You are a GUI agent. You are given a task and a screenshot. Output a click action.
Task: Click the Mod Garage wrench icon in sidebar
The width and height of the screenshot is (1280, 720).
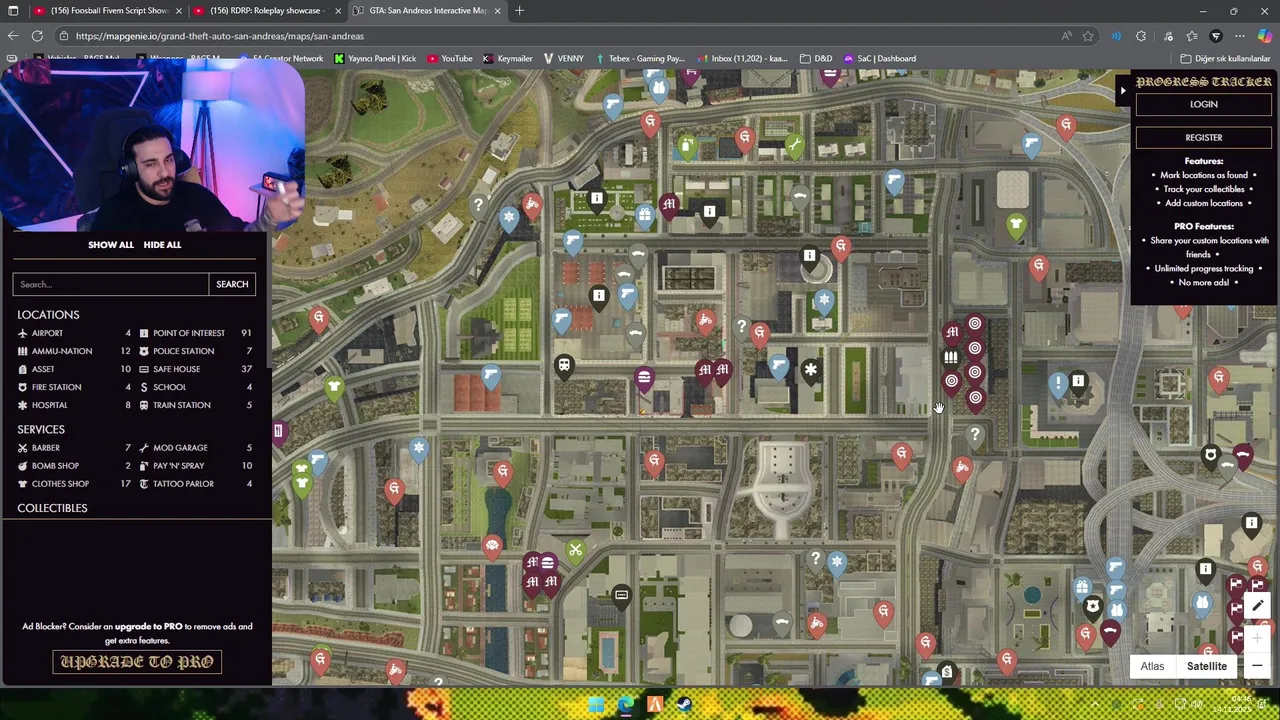144,448
